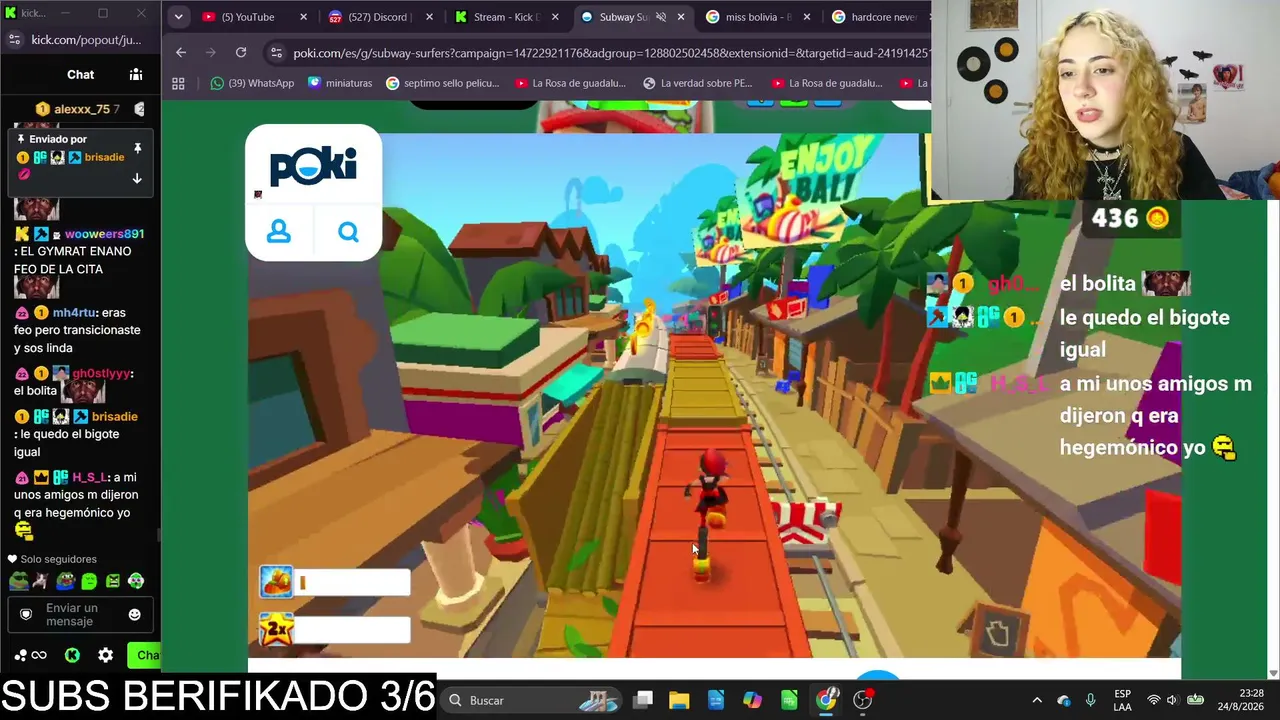The width and height of the screenshot is (1280, 720).
Task: Click the 2x multiplier progress bar
Action: [x=352, y=630]
